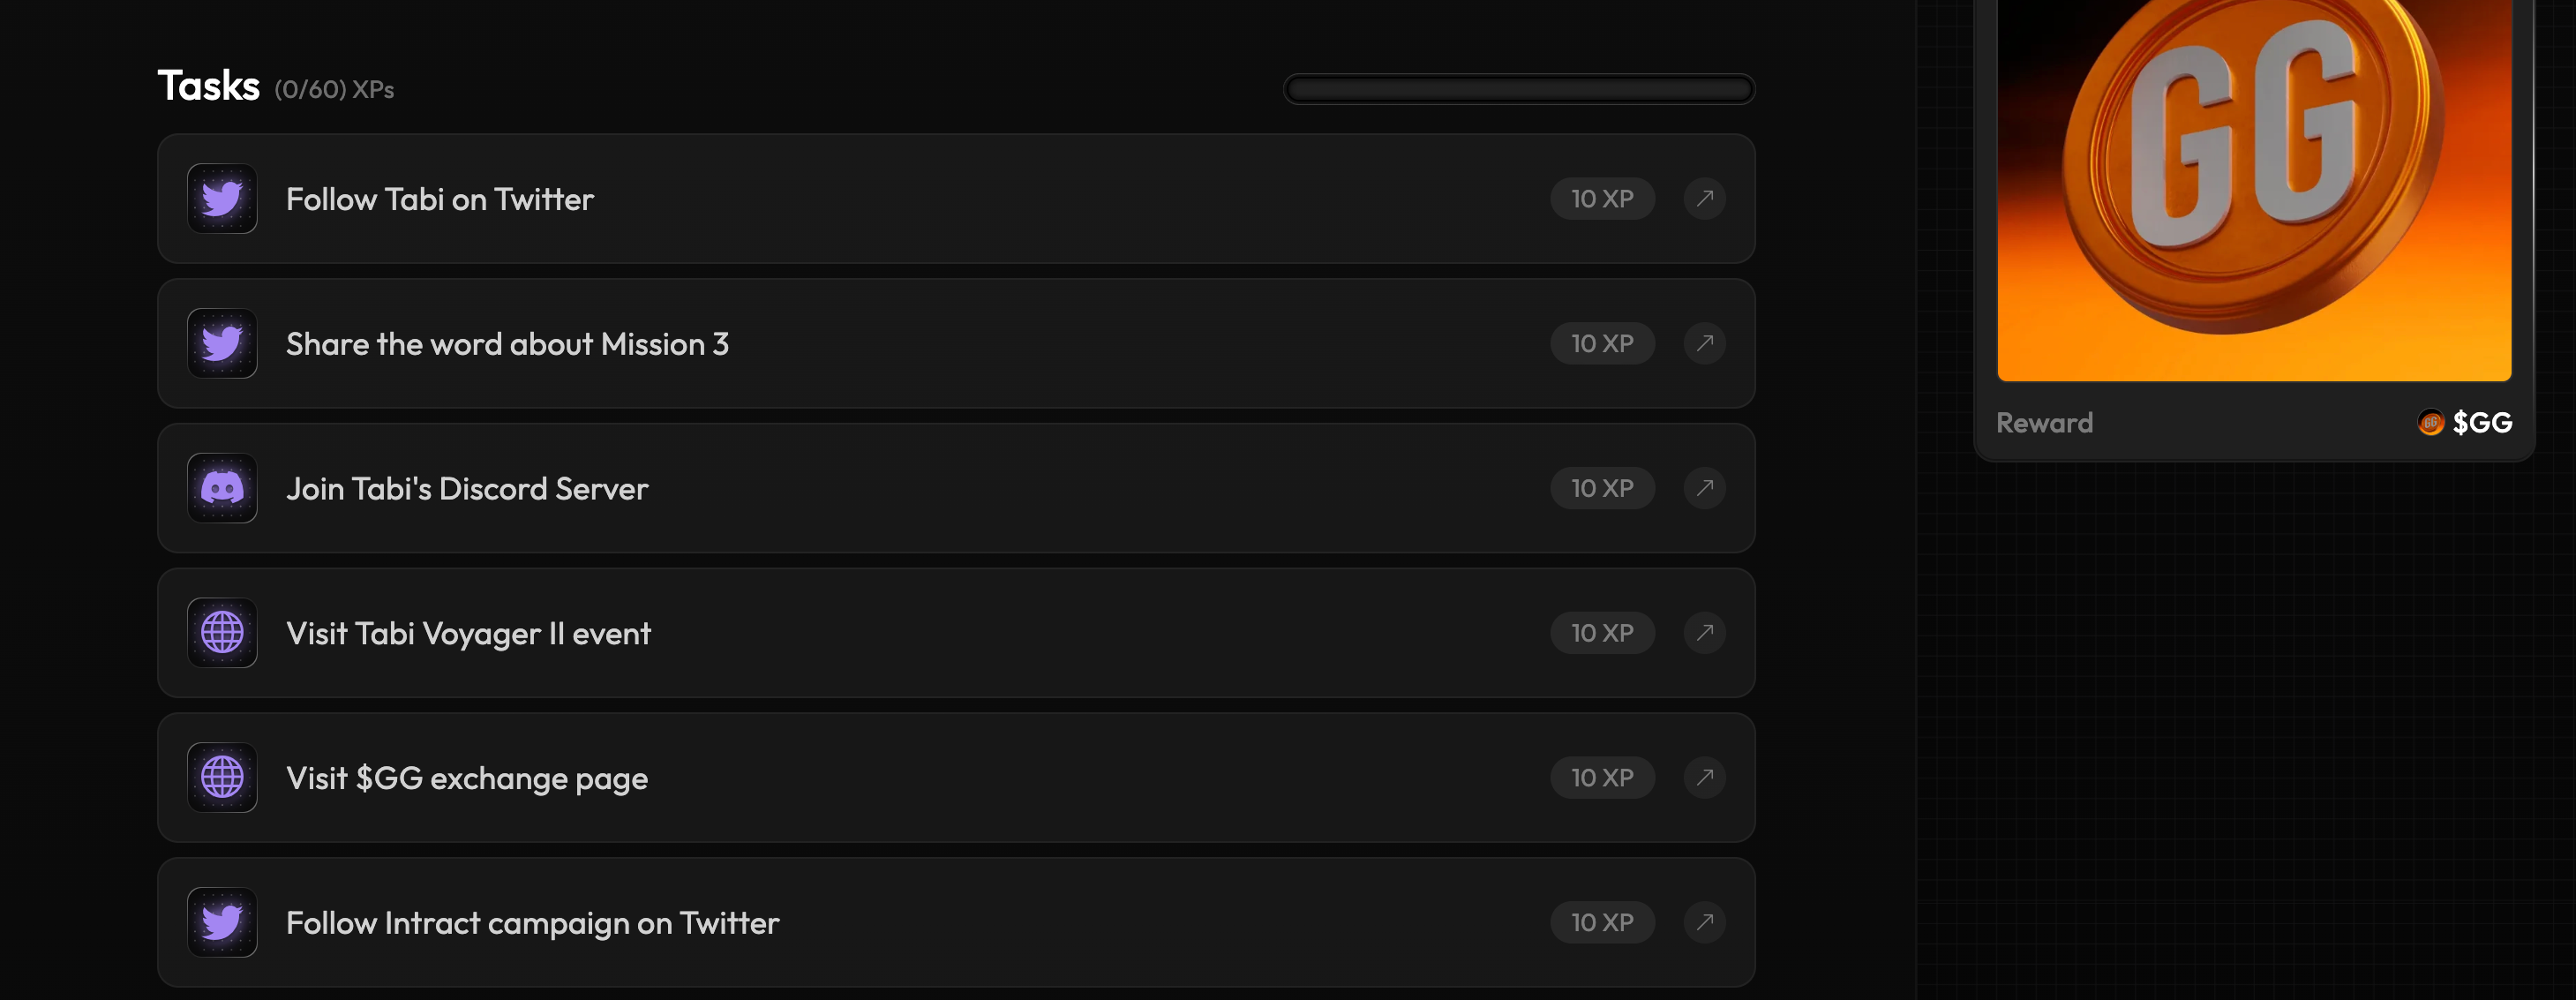Open arrow link for $GG exchange page
Viewport: 2576px width, 1000px height.
coord(1704,778)
